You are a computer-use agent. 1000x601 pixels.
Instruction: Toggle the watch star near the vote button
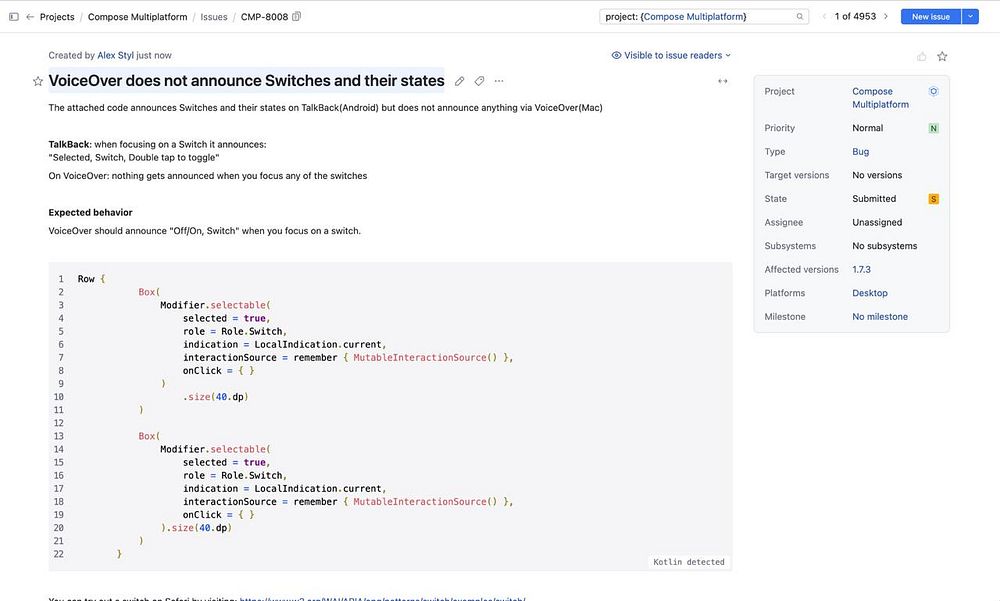(942, 56)
